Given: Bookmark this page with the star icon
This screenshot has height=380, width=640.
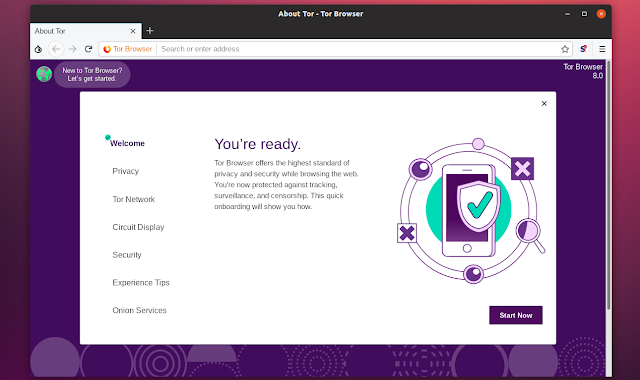Looking at the screenshot, I should coord(565,49).
